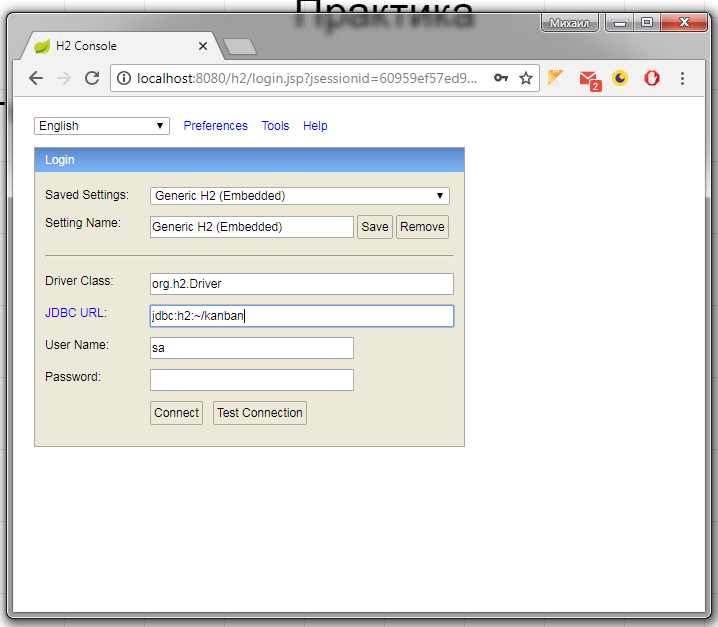
Task: Open a new browser tab
Action: (x=239, y=47)
